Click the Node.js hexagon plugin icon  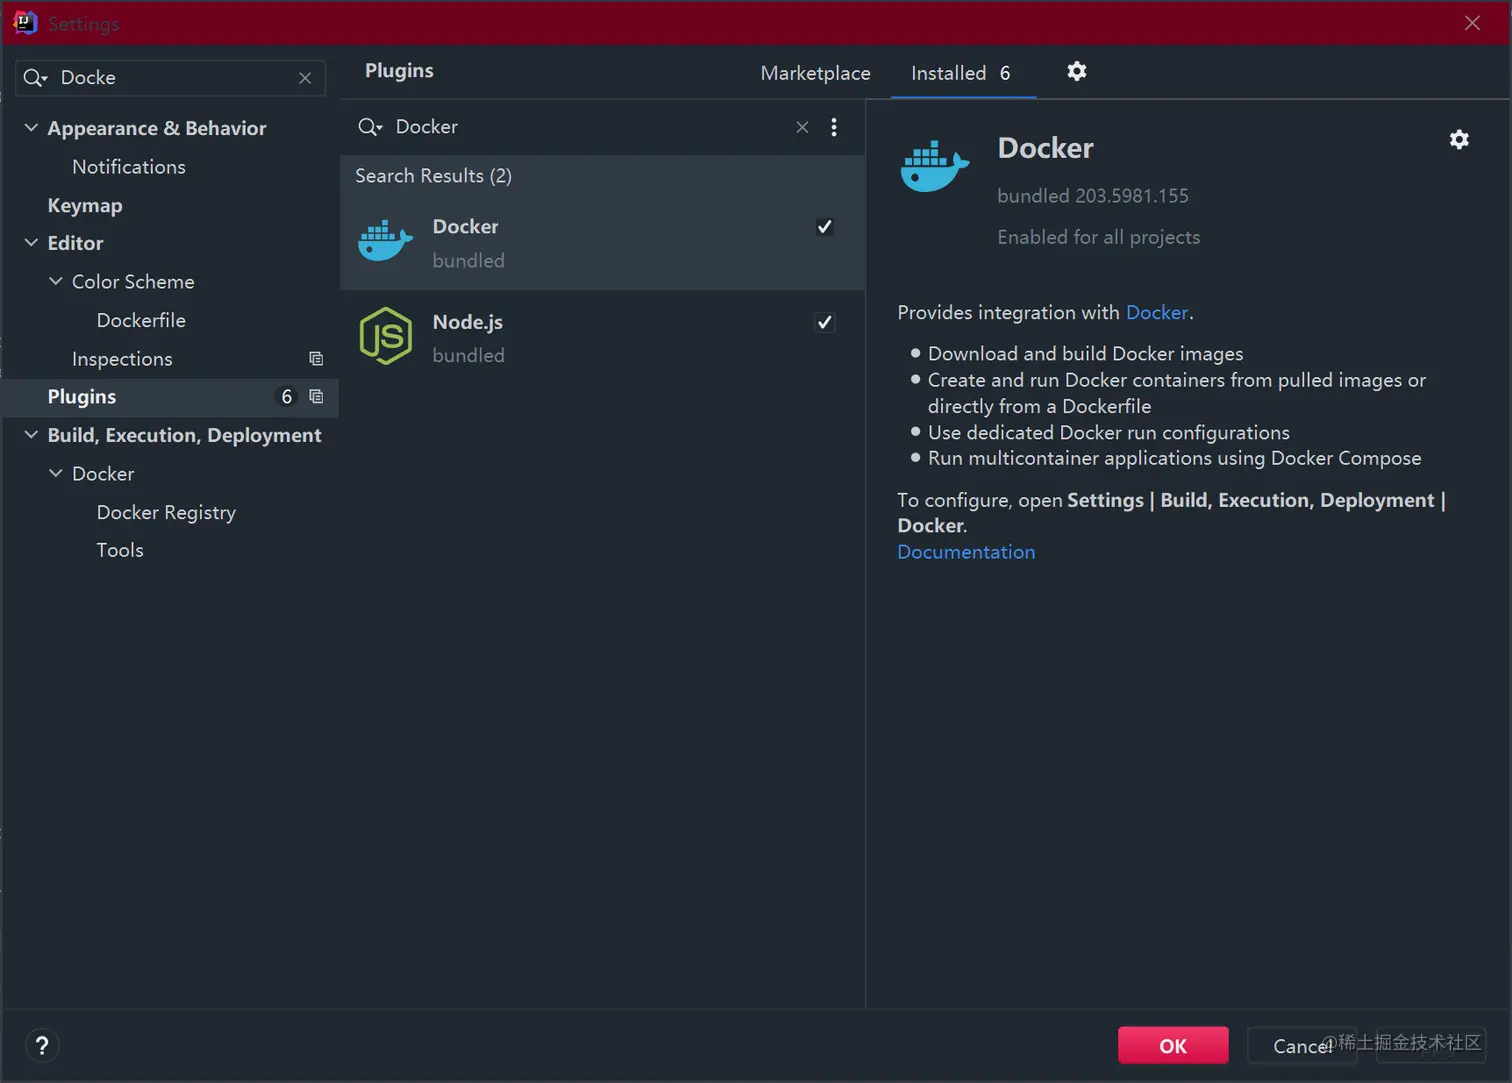[385, 336]
